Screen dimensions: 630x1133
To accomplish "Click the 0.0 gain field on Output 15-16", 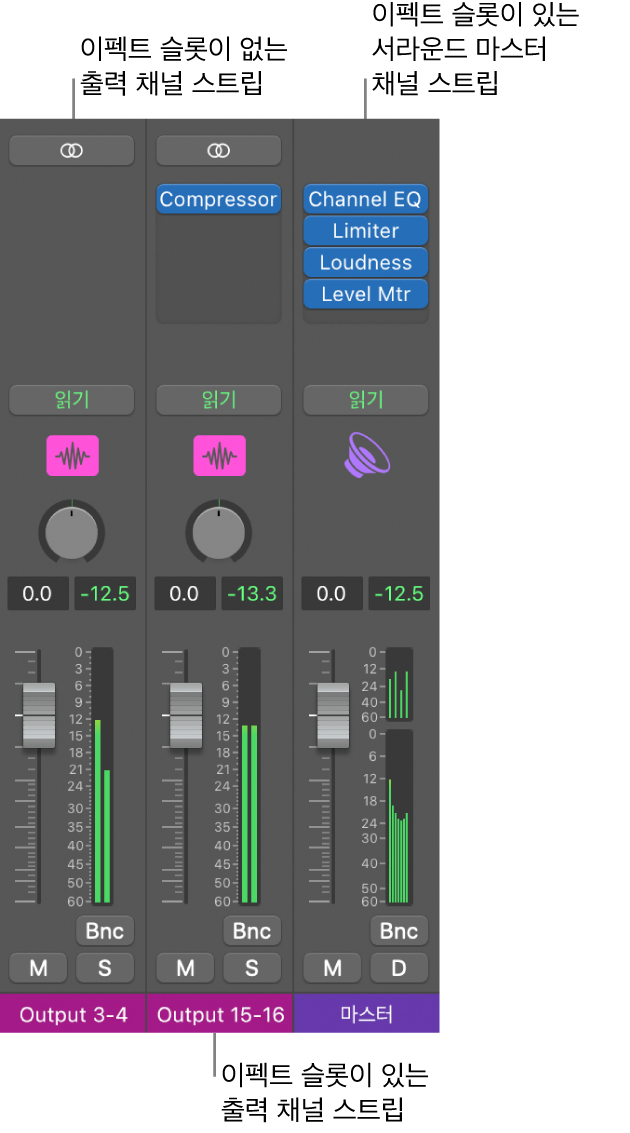I will click(185, 594).
